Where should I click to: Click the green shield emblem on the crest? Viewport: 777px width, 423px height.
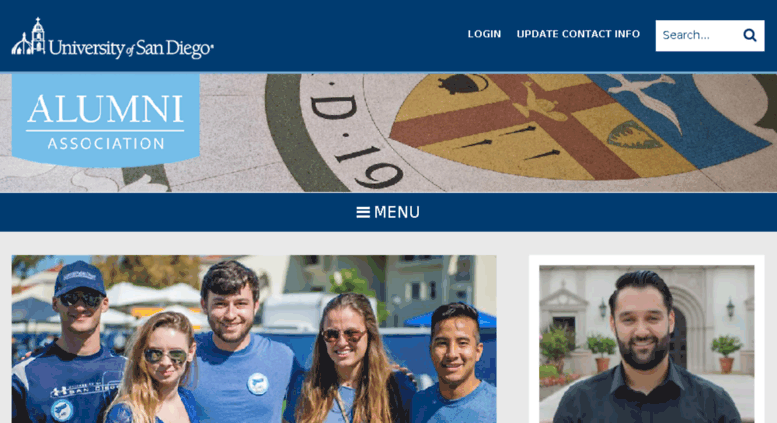tap(633, 135)
